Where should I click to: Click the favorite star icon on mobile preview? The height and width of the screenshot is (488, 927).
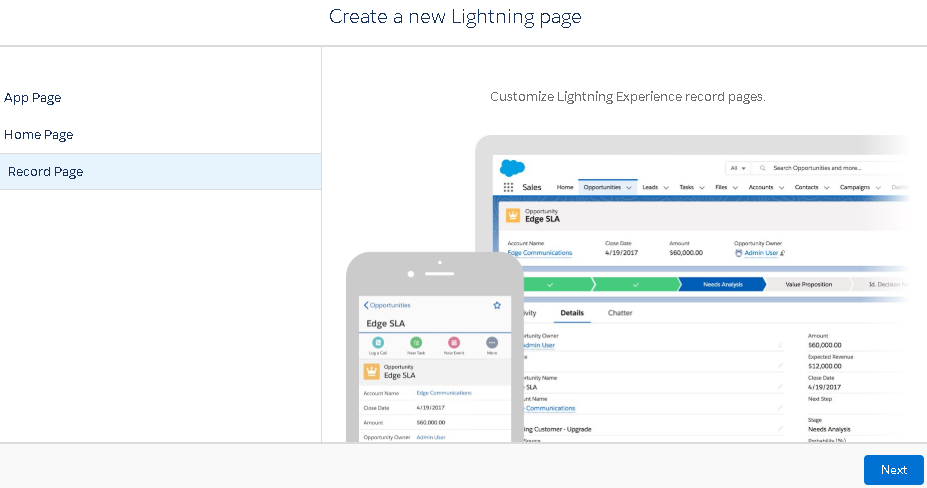click(497, 305)
